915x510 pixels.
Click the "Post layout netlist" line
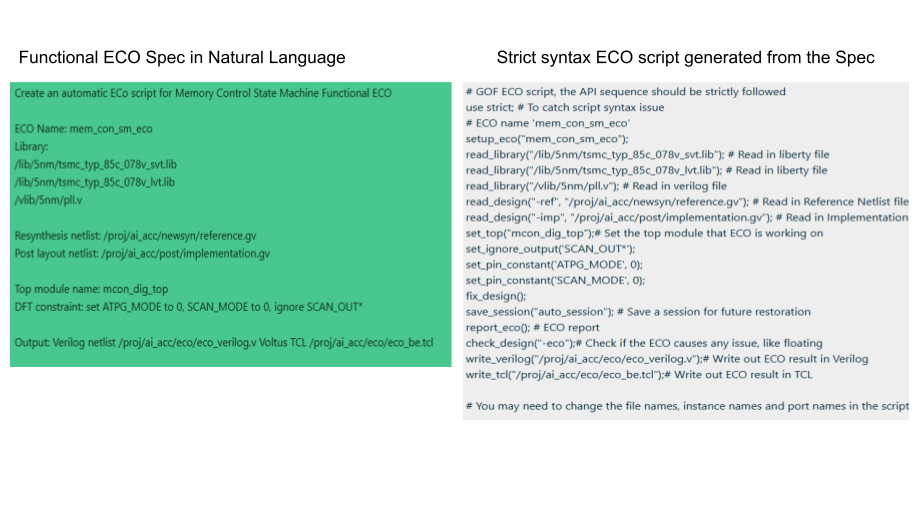coord(142,254)
